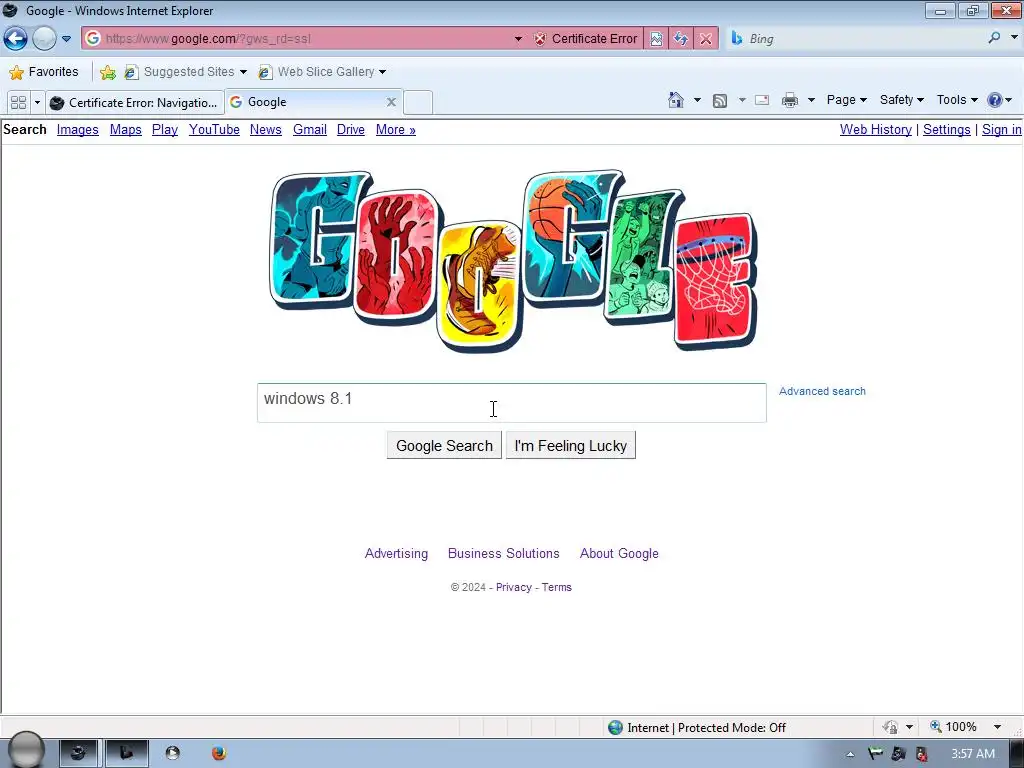Open the zoom level dropdown arrow

click(997, 727)
